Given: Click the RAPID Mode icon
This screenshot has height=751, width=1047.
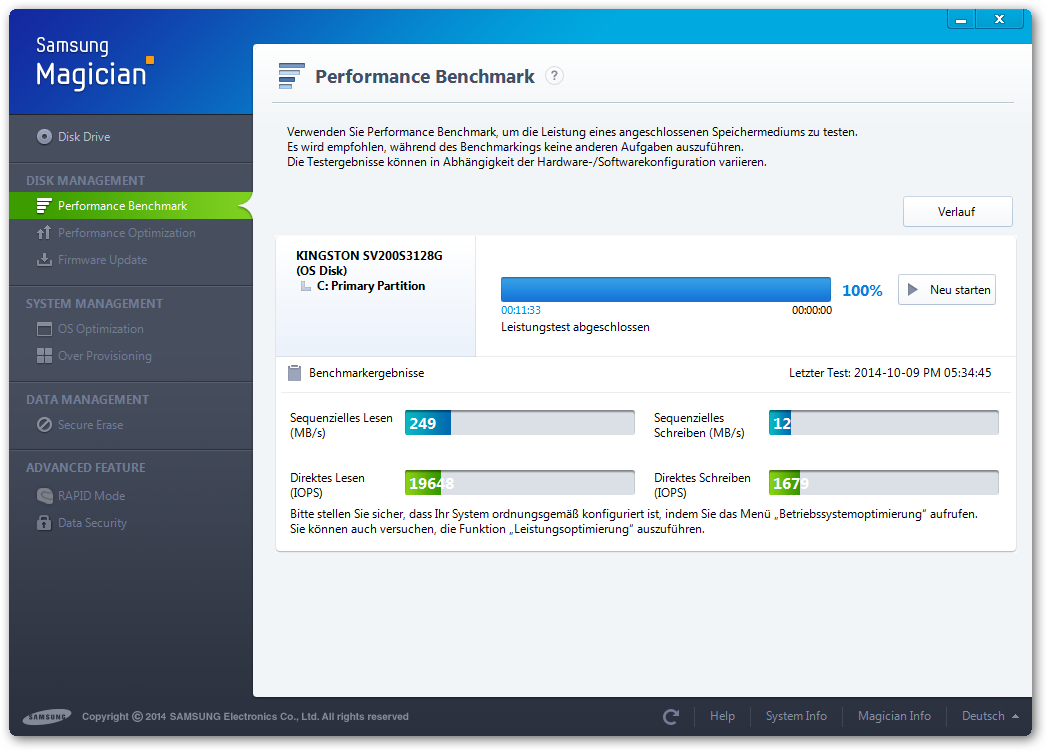Looking at the screenshot, I should (44, 496).
